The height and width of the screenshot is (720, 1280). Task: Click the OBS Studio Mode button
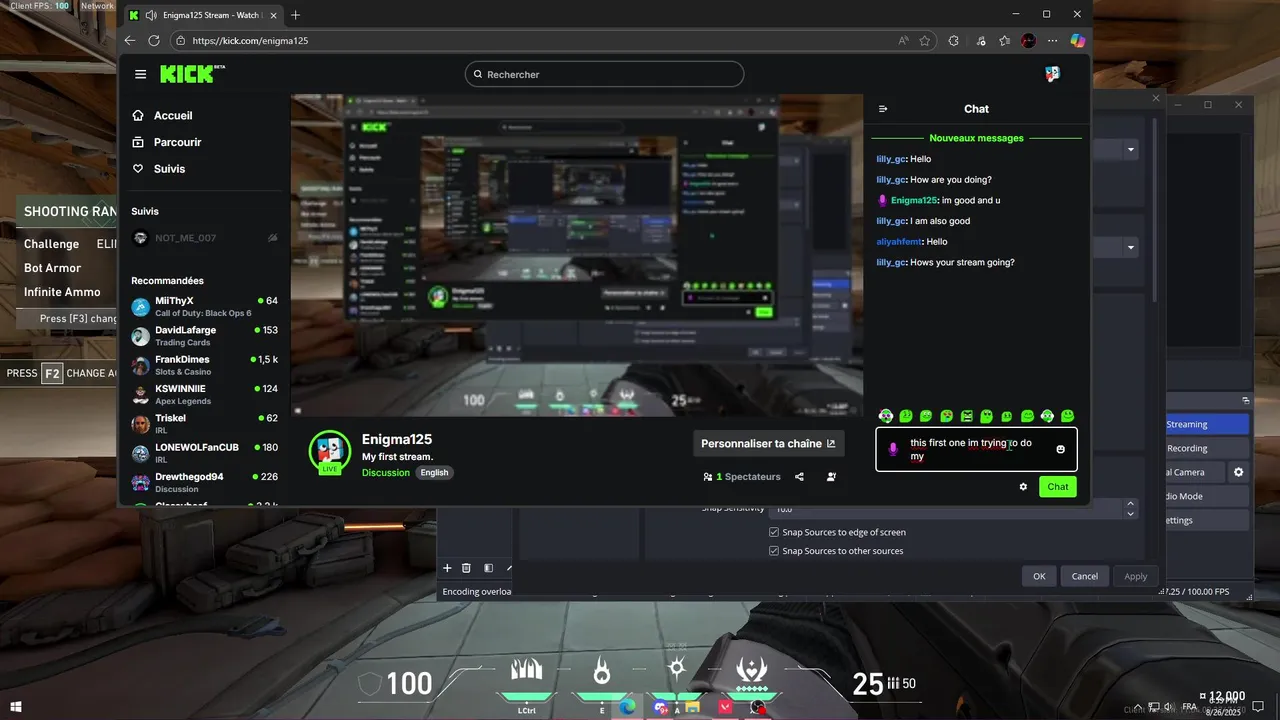pyautogui.click(x=1206, y=496)
